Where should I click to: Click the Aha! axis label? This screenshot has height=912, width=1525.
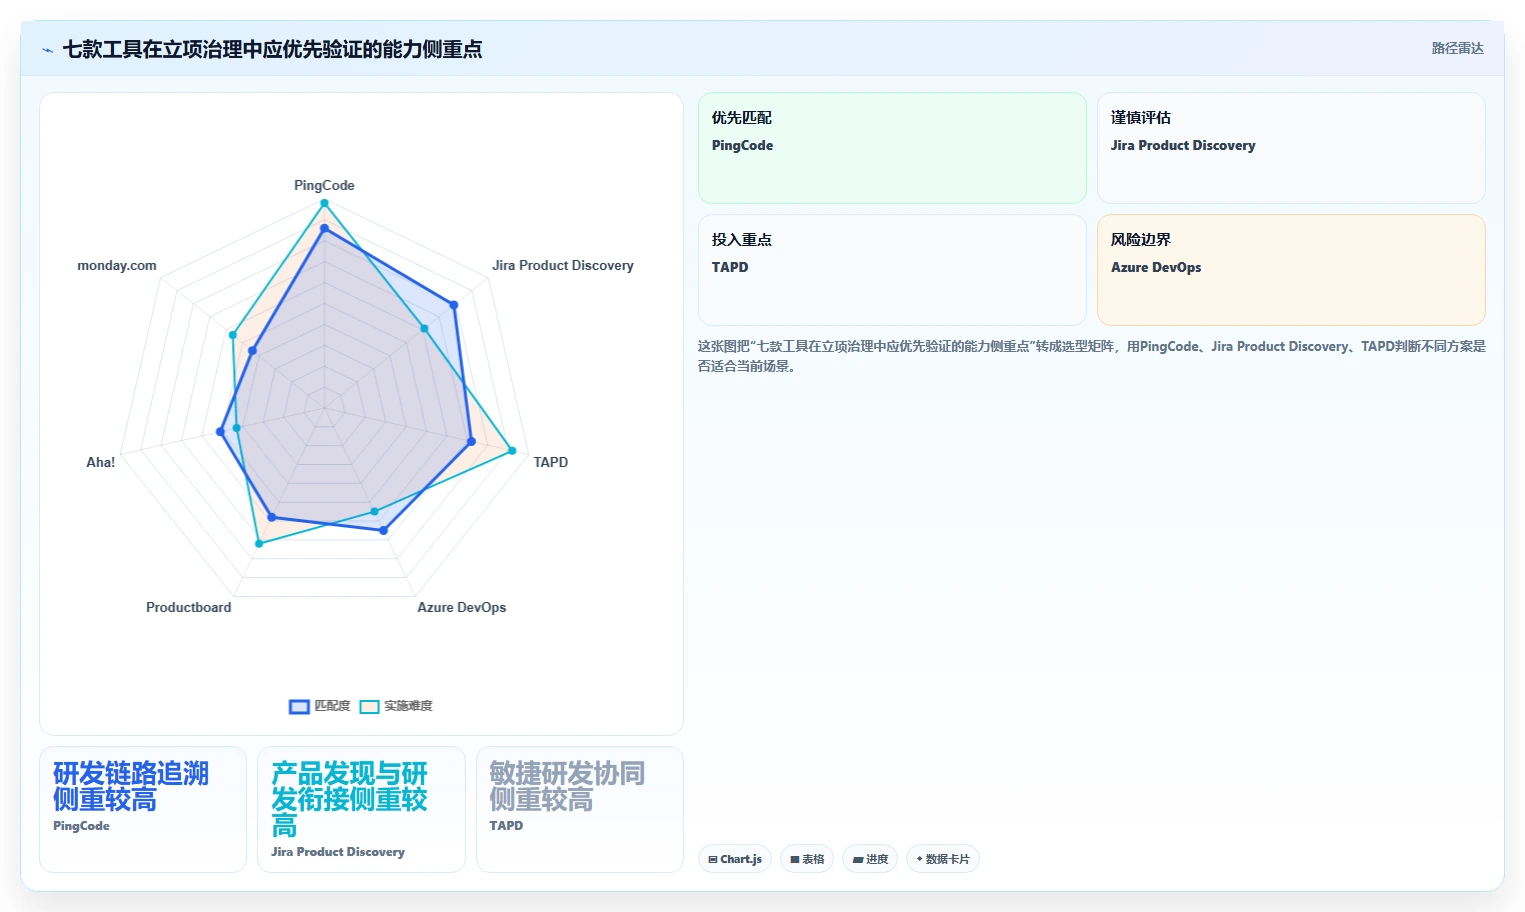pyautogui.click(x=101, y=462)
